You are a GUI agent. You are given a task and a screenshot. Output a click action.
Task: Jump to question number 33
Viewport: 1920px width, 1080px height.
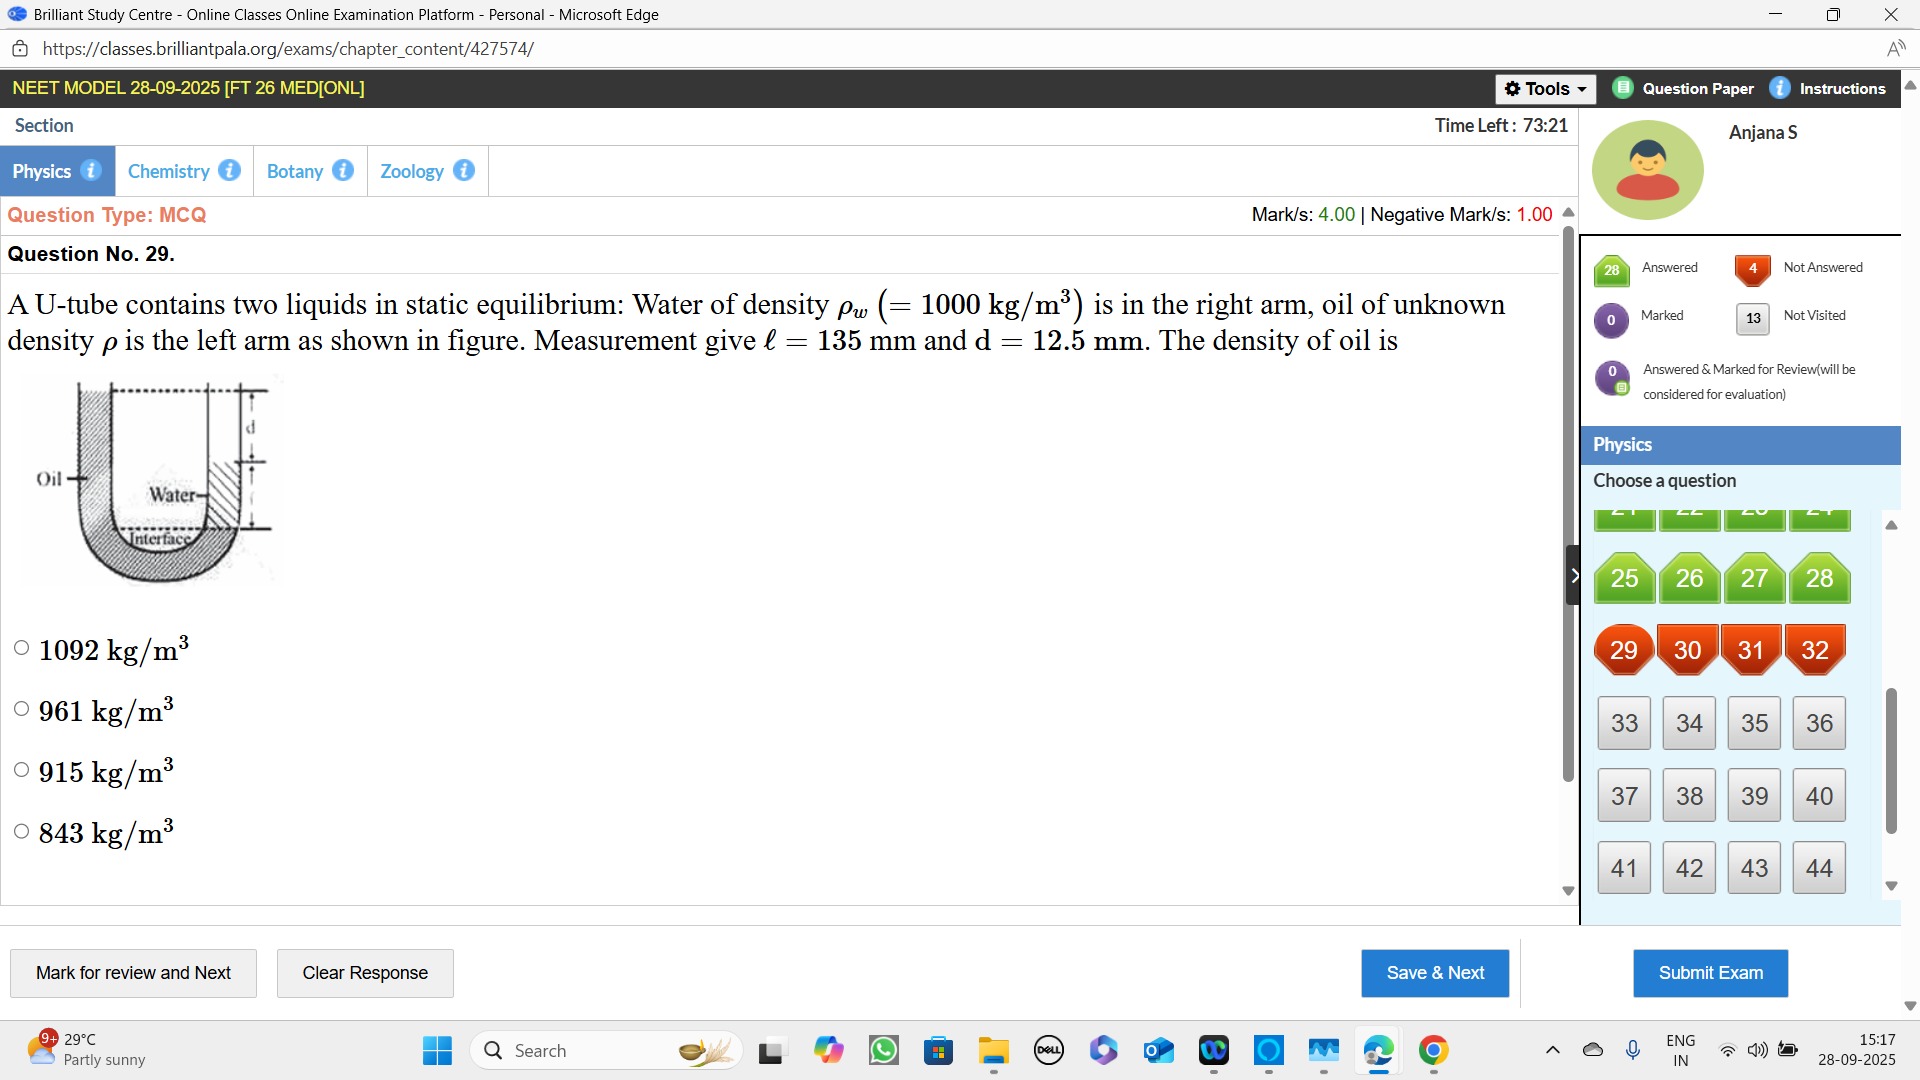(1624, 723)
